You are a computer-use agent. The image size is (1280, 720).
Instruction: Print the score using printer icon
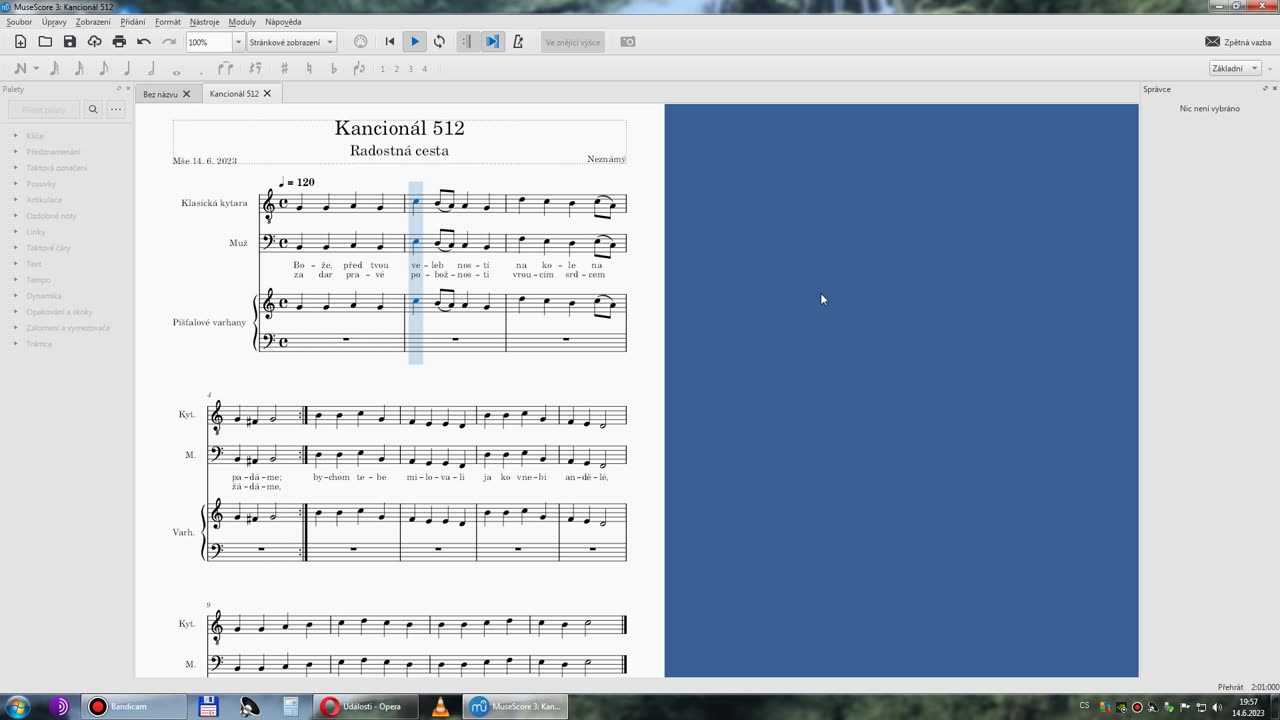(119, 42)
